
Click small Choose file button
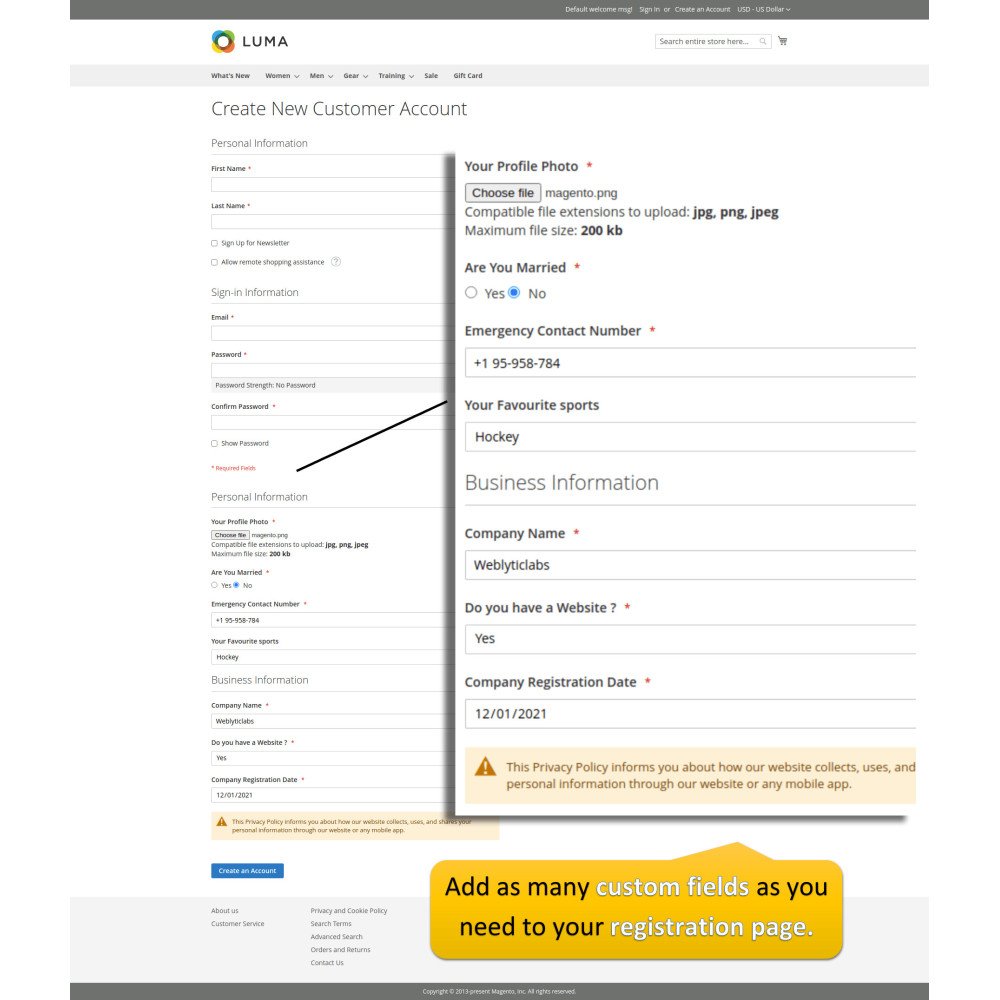[230, 535]
